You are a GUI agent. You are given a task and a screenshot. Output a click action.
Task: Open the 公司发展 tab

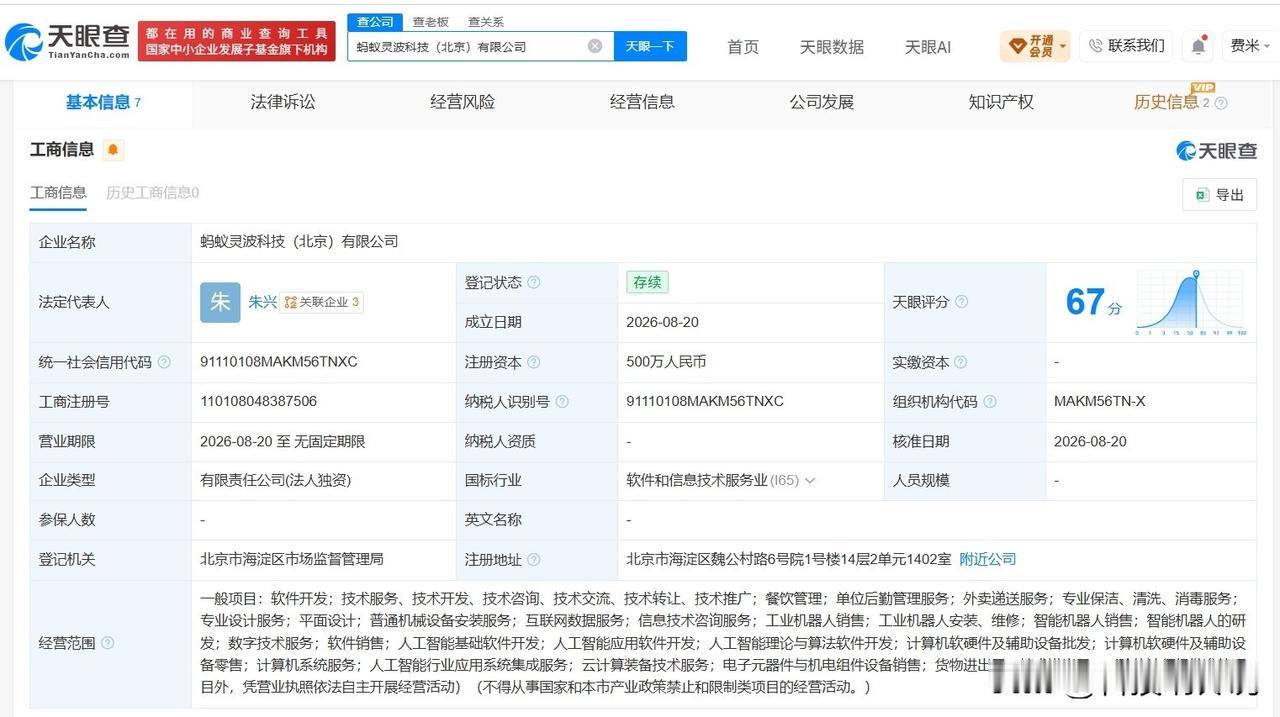click(822, 102)
